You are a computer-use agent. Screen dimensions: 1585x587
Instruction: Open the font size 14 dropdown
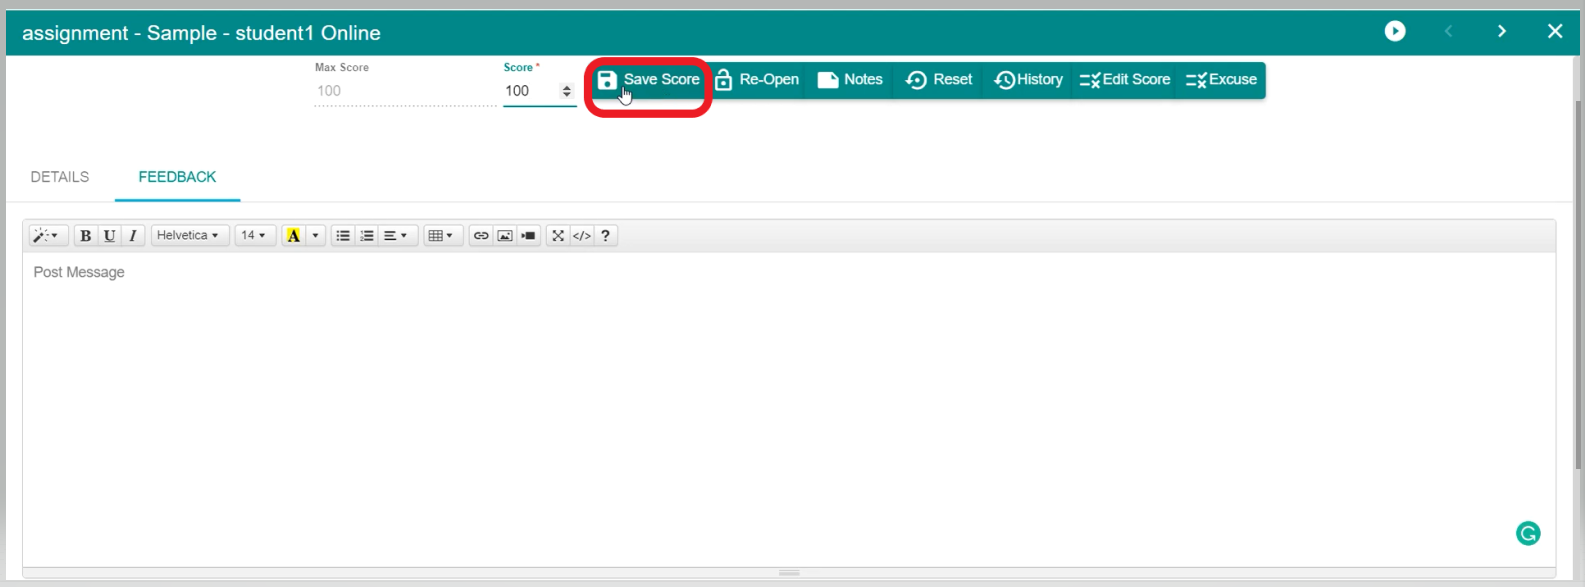pos(254,236)
